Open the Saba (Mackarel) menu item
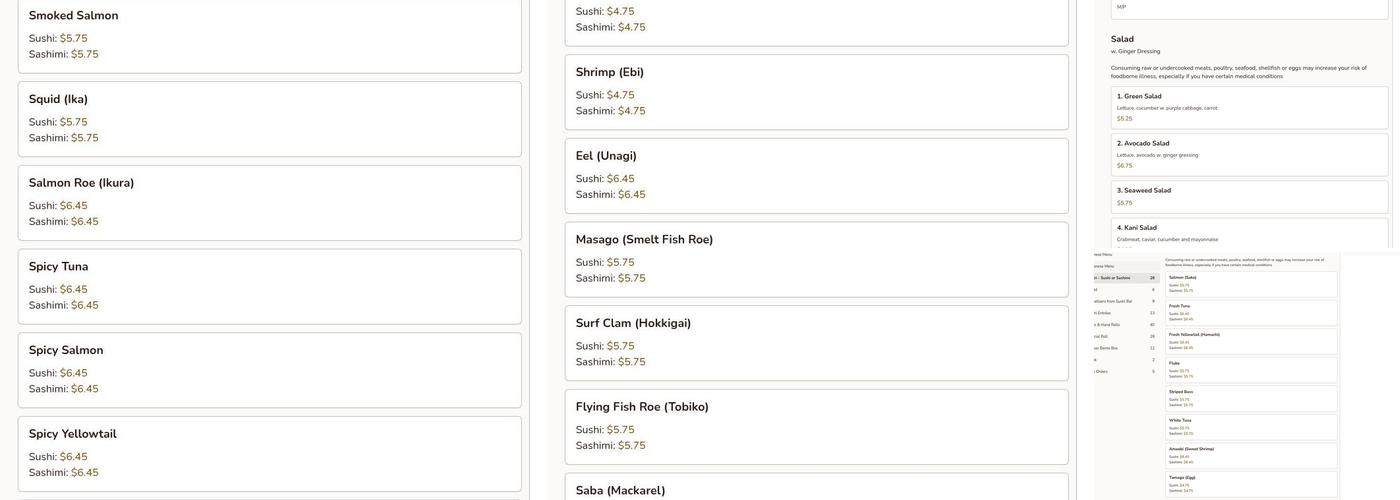Image resolution: width=1400 pixels, height=500 pixels. click(816, 490)
